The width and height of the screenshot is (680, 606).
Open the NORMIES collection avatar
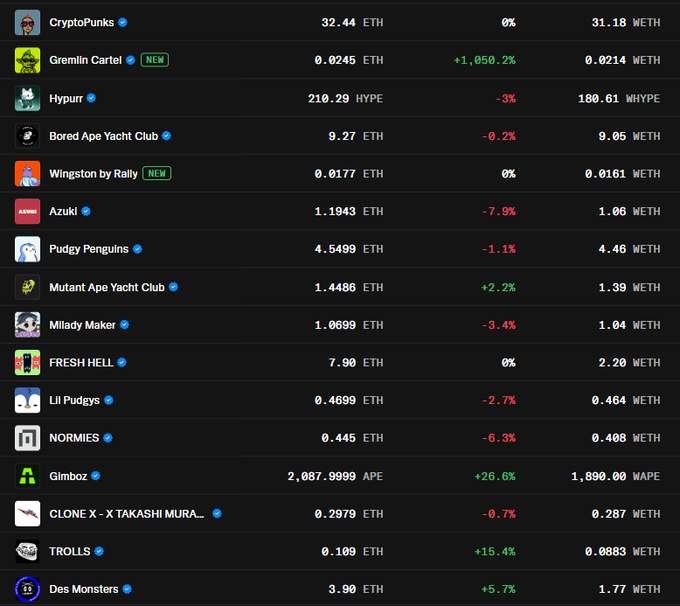click(x=27, y=438)
